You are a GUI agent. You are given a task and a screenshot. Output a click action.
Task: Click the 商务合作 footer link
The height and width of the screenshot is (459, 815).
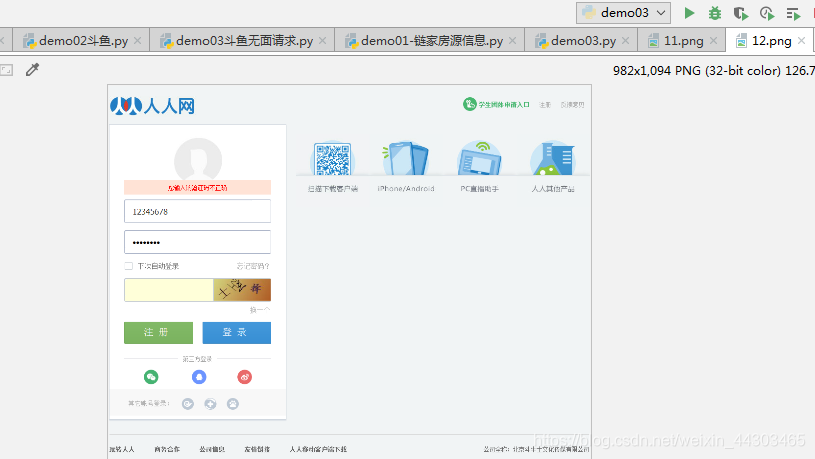pyautogui.click(x=167, y=449)
